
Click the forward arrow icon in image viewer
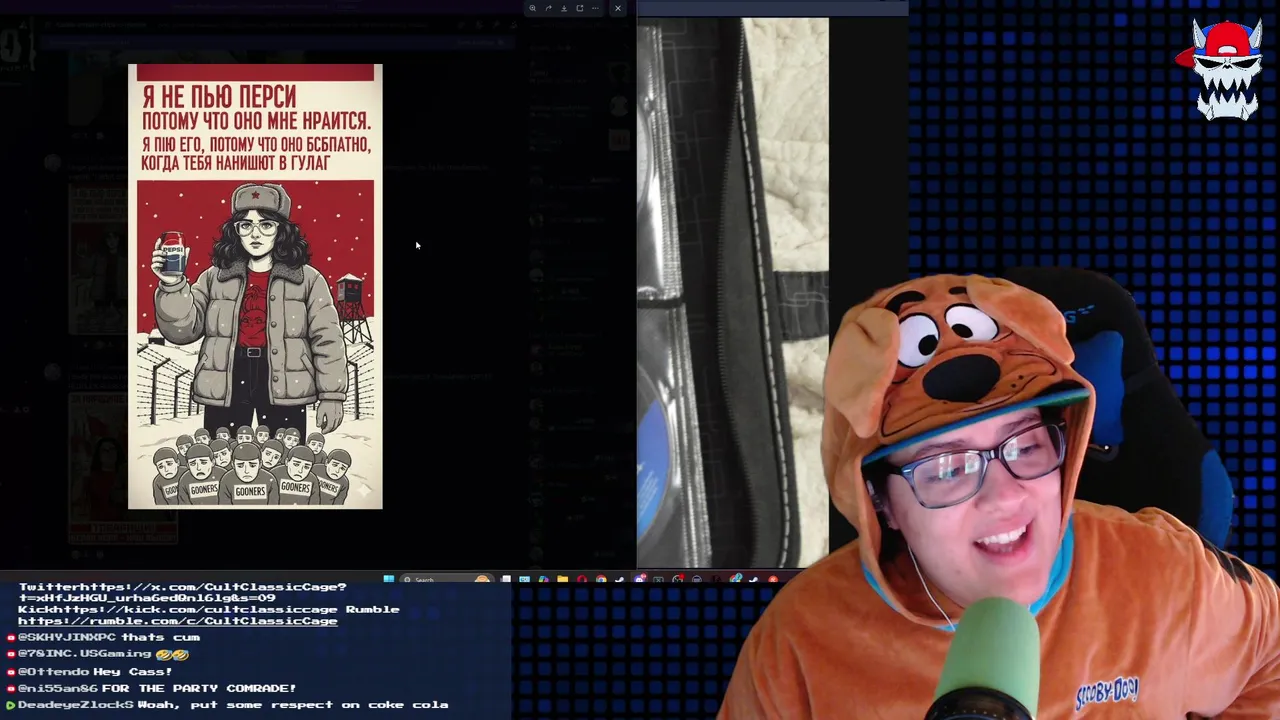click(548, 8)
